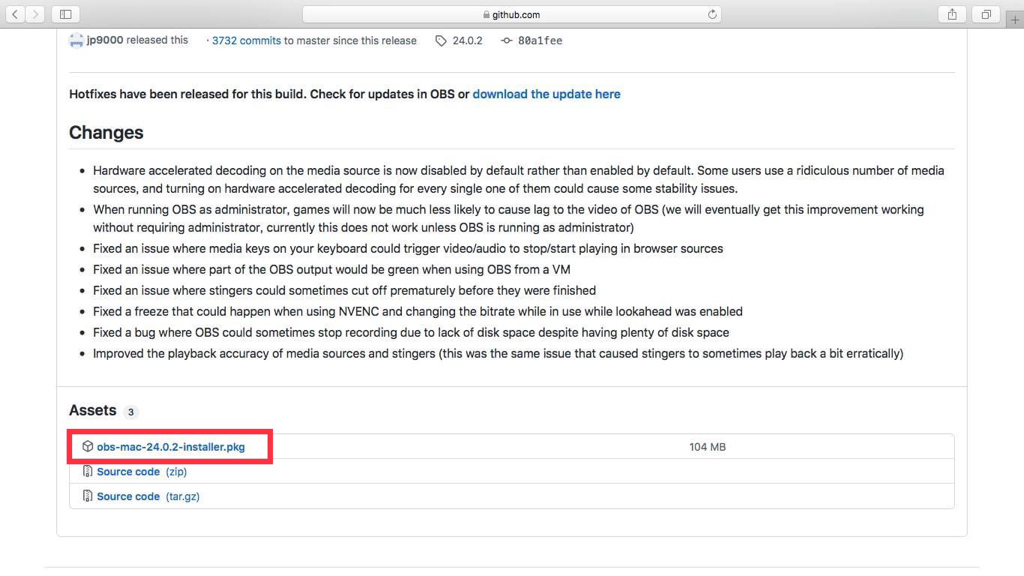Image resolution: width=1024 pixels, height=576 pixels.
Task: Download Source code (tar.gz)
Action: click(148, 496)
